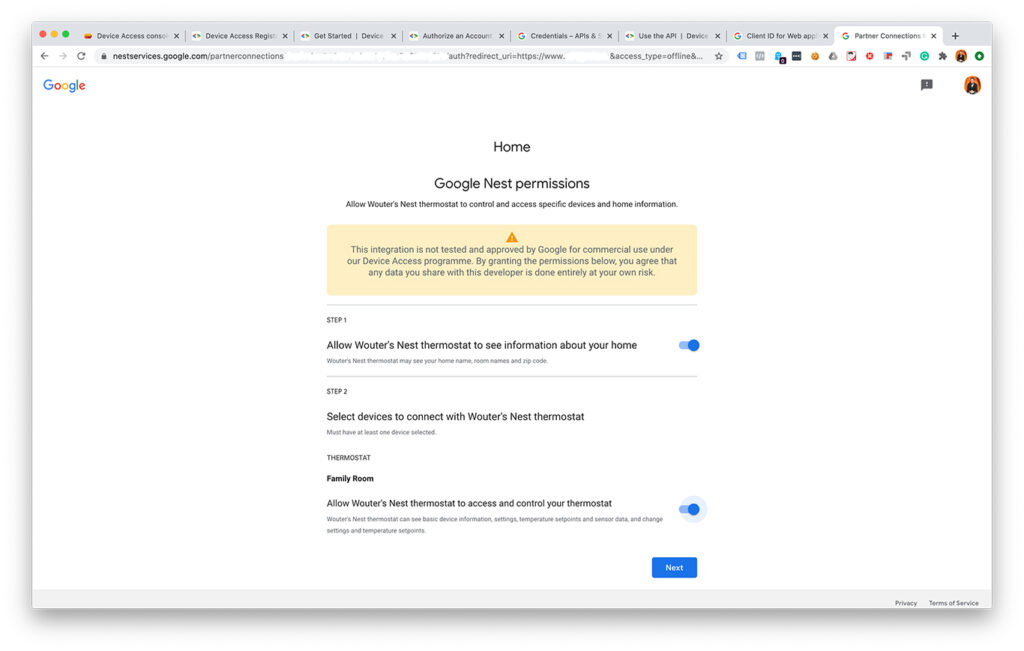Open the gray grid extension icon
1024x651 pixels.
coord(760,56)
